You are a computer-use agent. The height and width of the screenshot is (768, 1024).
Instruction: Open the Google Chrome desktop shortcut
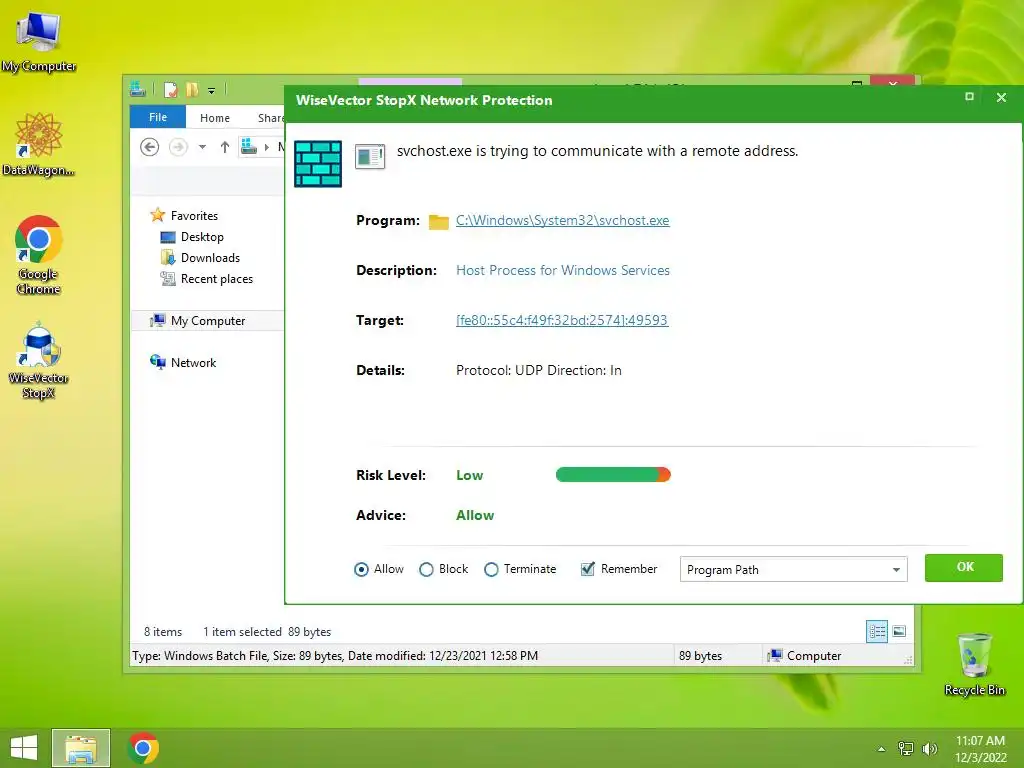click(x=39, y=255)
